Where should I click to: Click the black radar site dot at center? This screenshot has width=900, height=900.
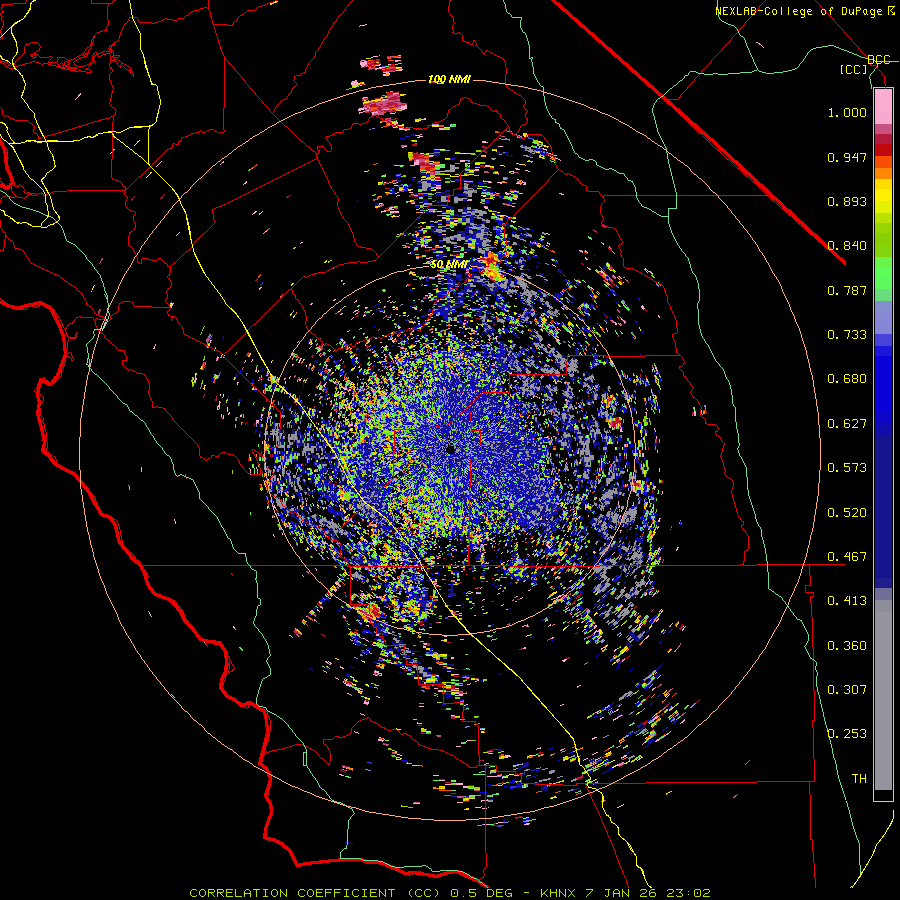point(451,449)
